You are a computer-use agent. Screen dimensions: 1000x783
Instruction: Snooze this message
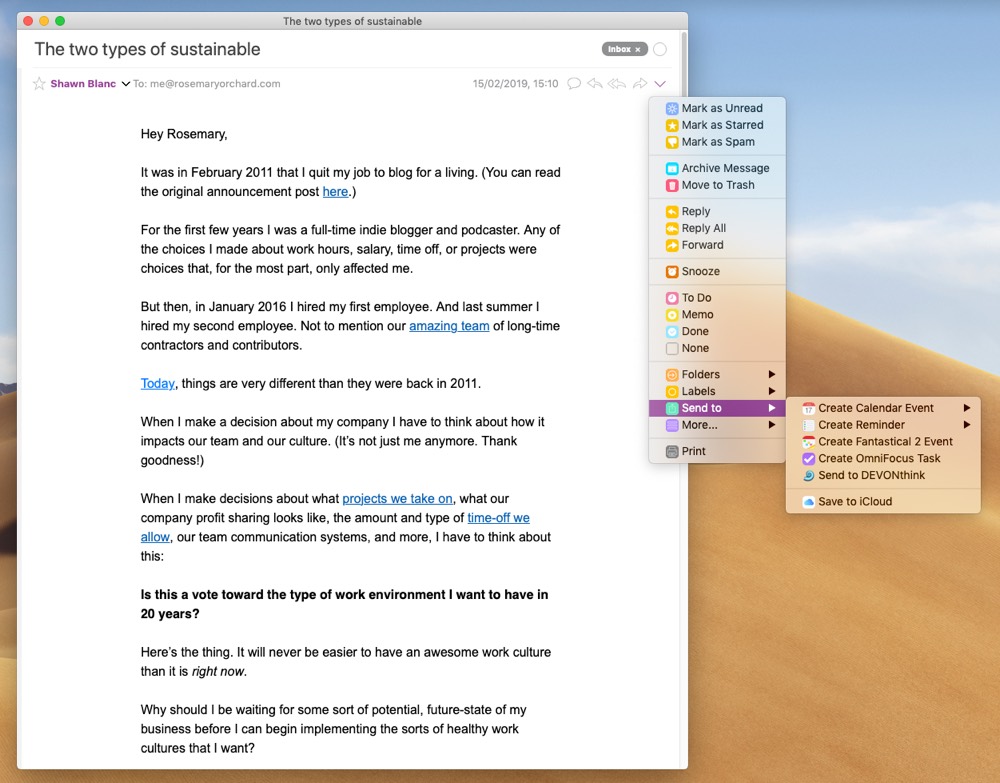717,271
